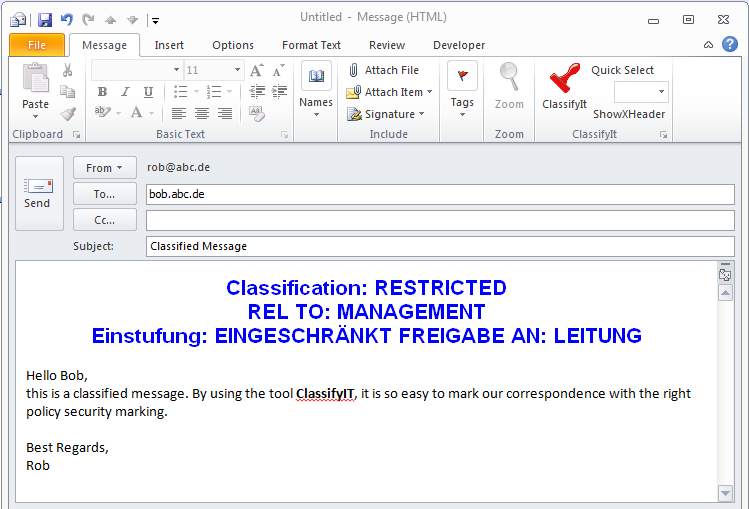Viewport: 749px width, 509px height.
Task: Switch to the Developer tab
Action: coord(459,45)
